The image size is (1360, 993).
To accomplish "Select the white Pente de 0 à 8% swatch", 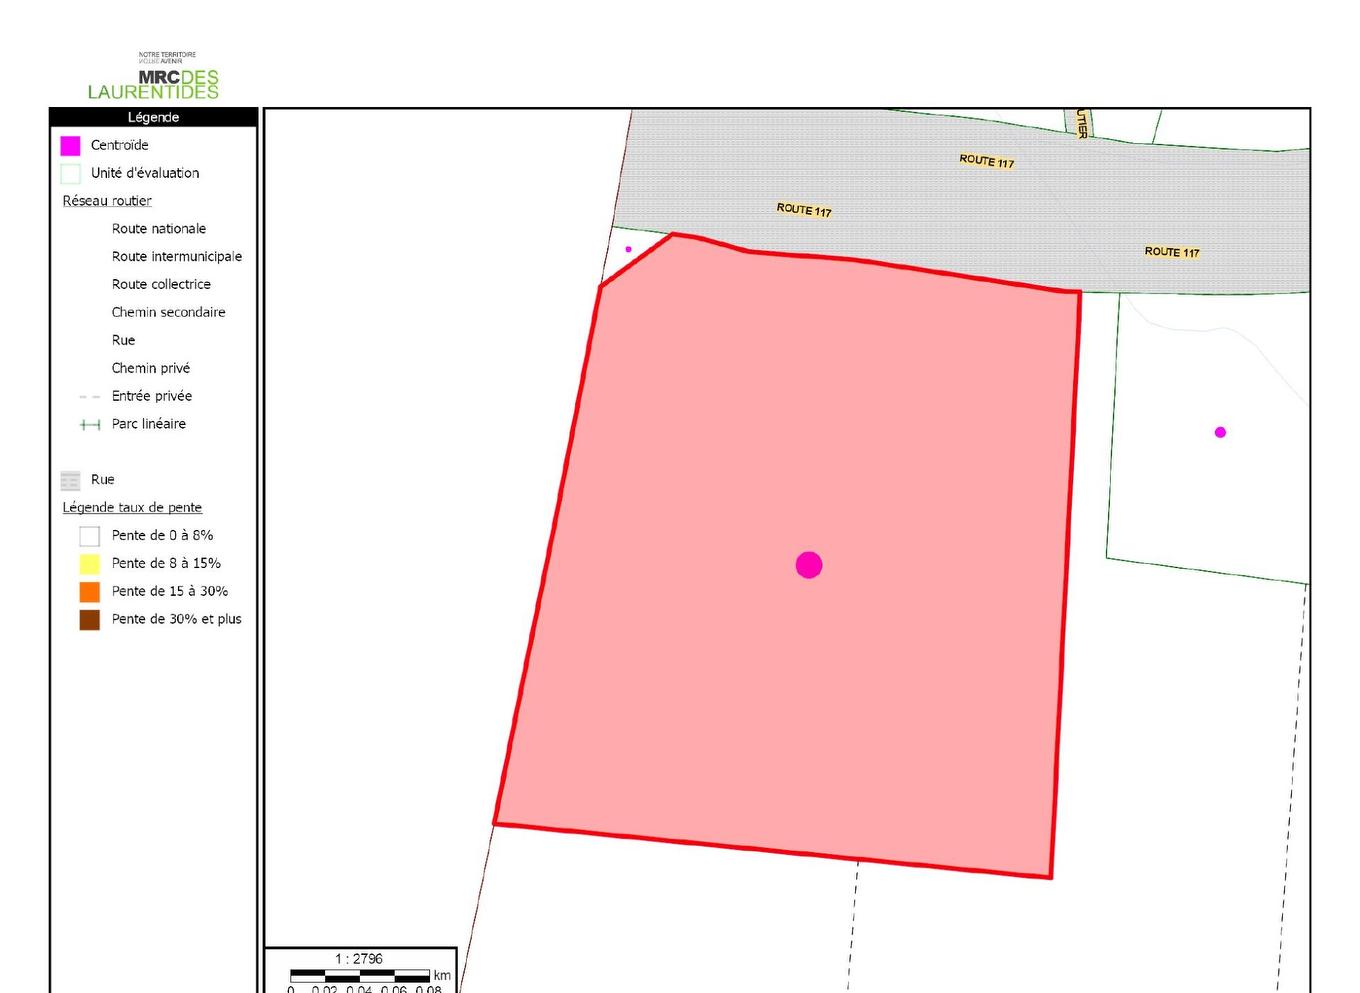I will [x=90, y=536].
